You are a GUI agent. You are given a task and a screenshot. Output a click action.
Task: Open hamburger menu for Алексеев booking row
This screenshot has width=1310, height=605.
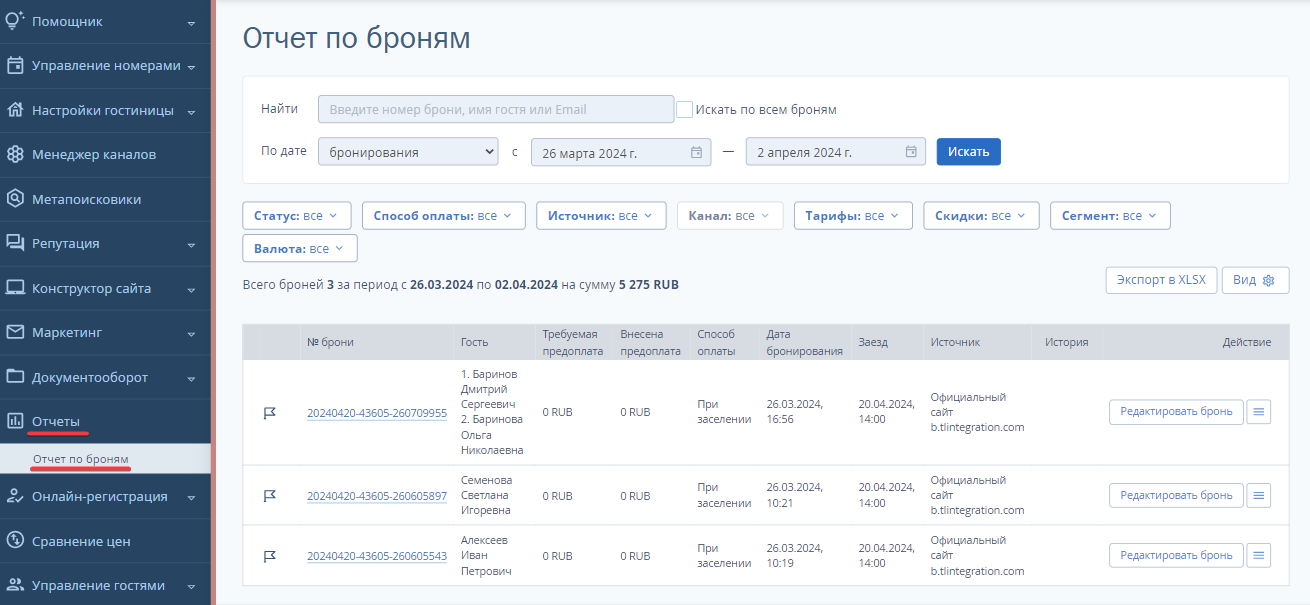(x=1259, y=555)
